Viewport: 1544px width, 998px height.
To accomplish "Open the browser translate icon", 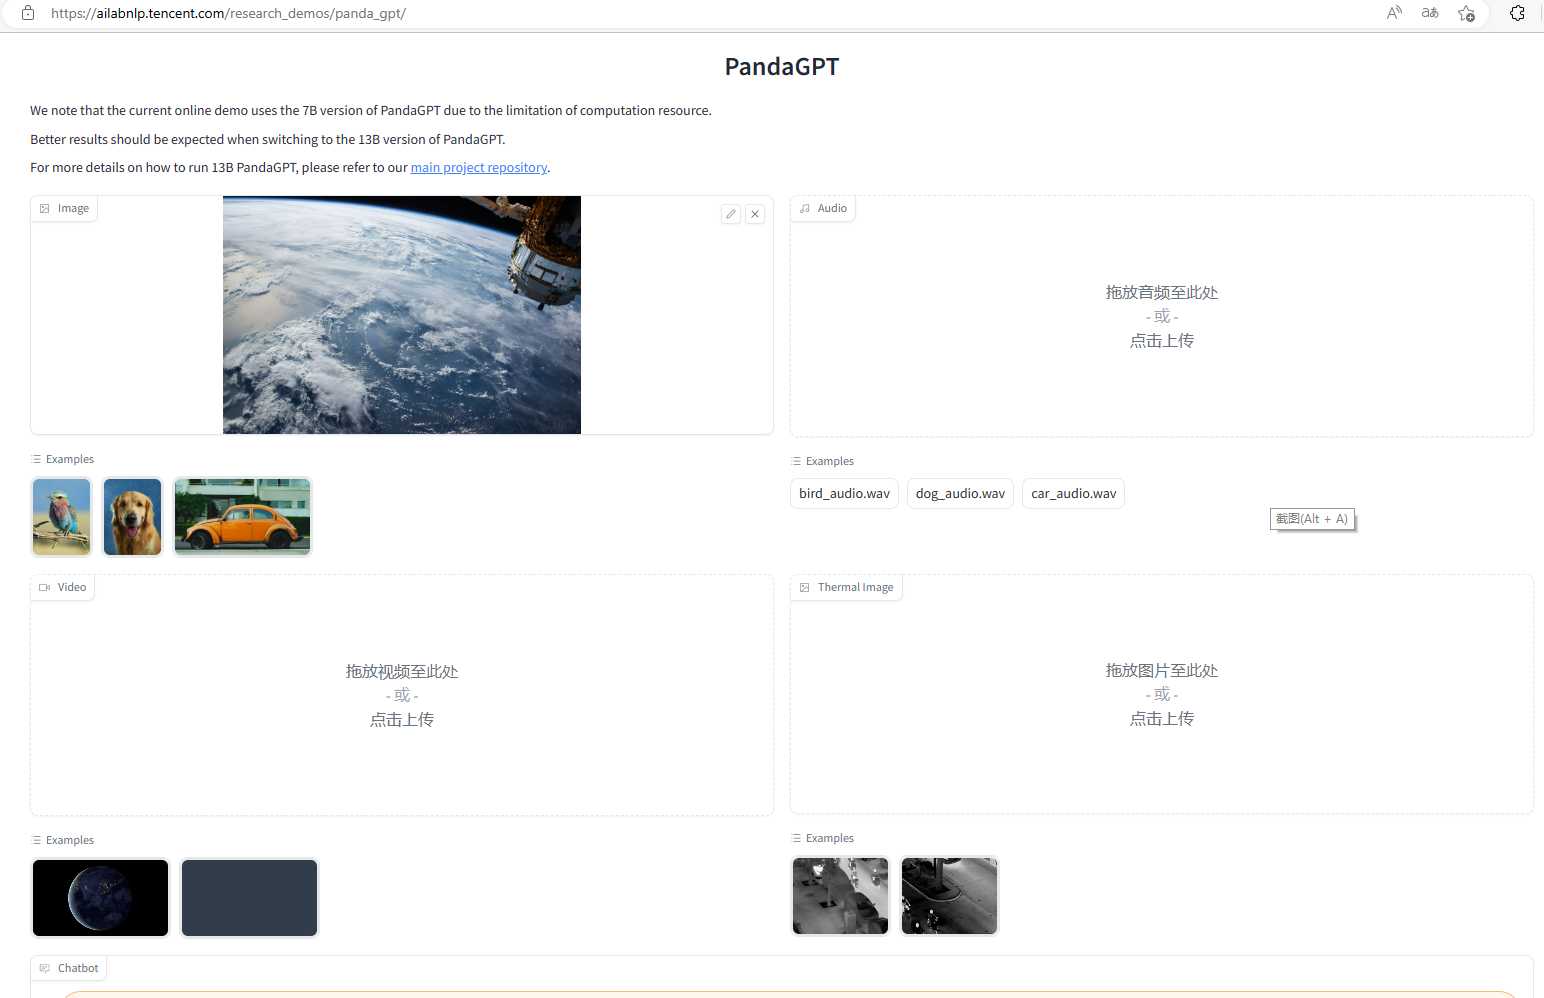I will pos(1430,13).
